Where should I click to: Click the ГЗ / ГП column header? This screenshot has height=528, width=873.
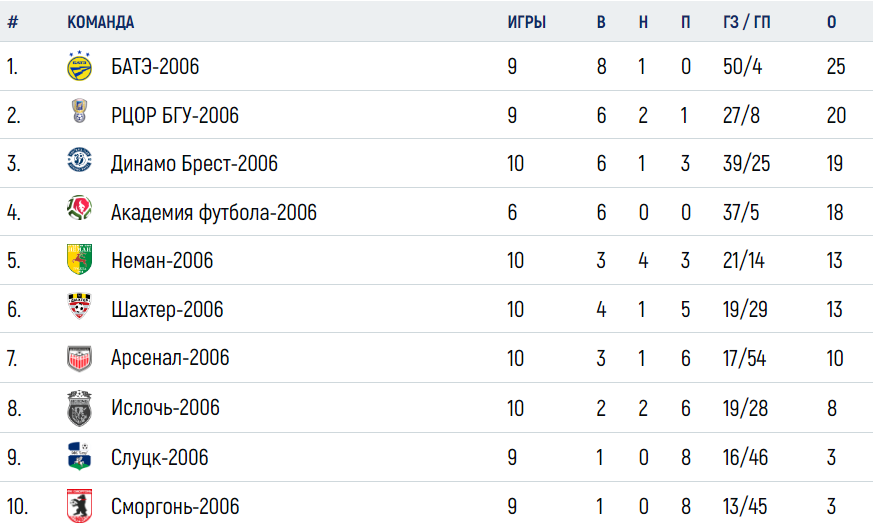point(746,22)
